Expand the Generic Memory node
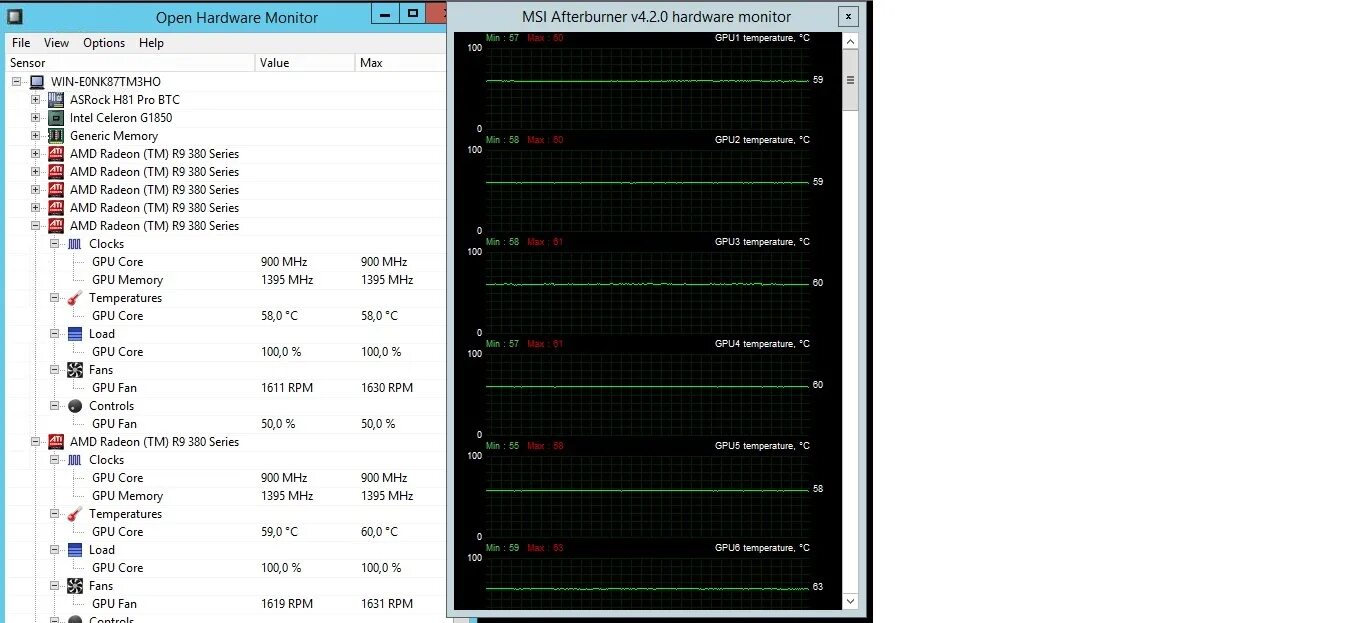 (36, 136)
